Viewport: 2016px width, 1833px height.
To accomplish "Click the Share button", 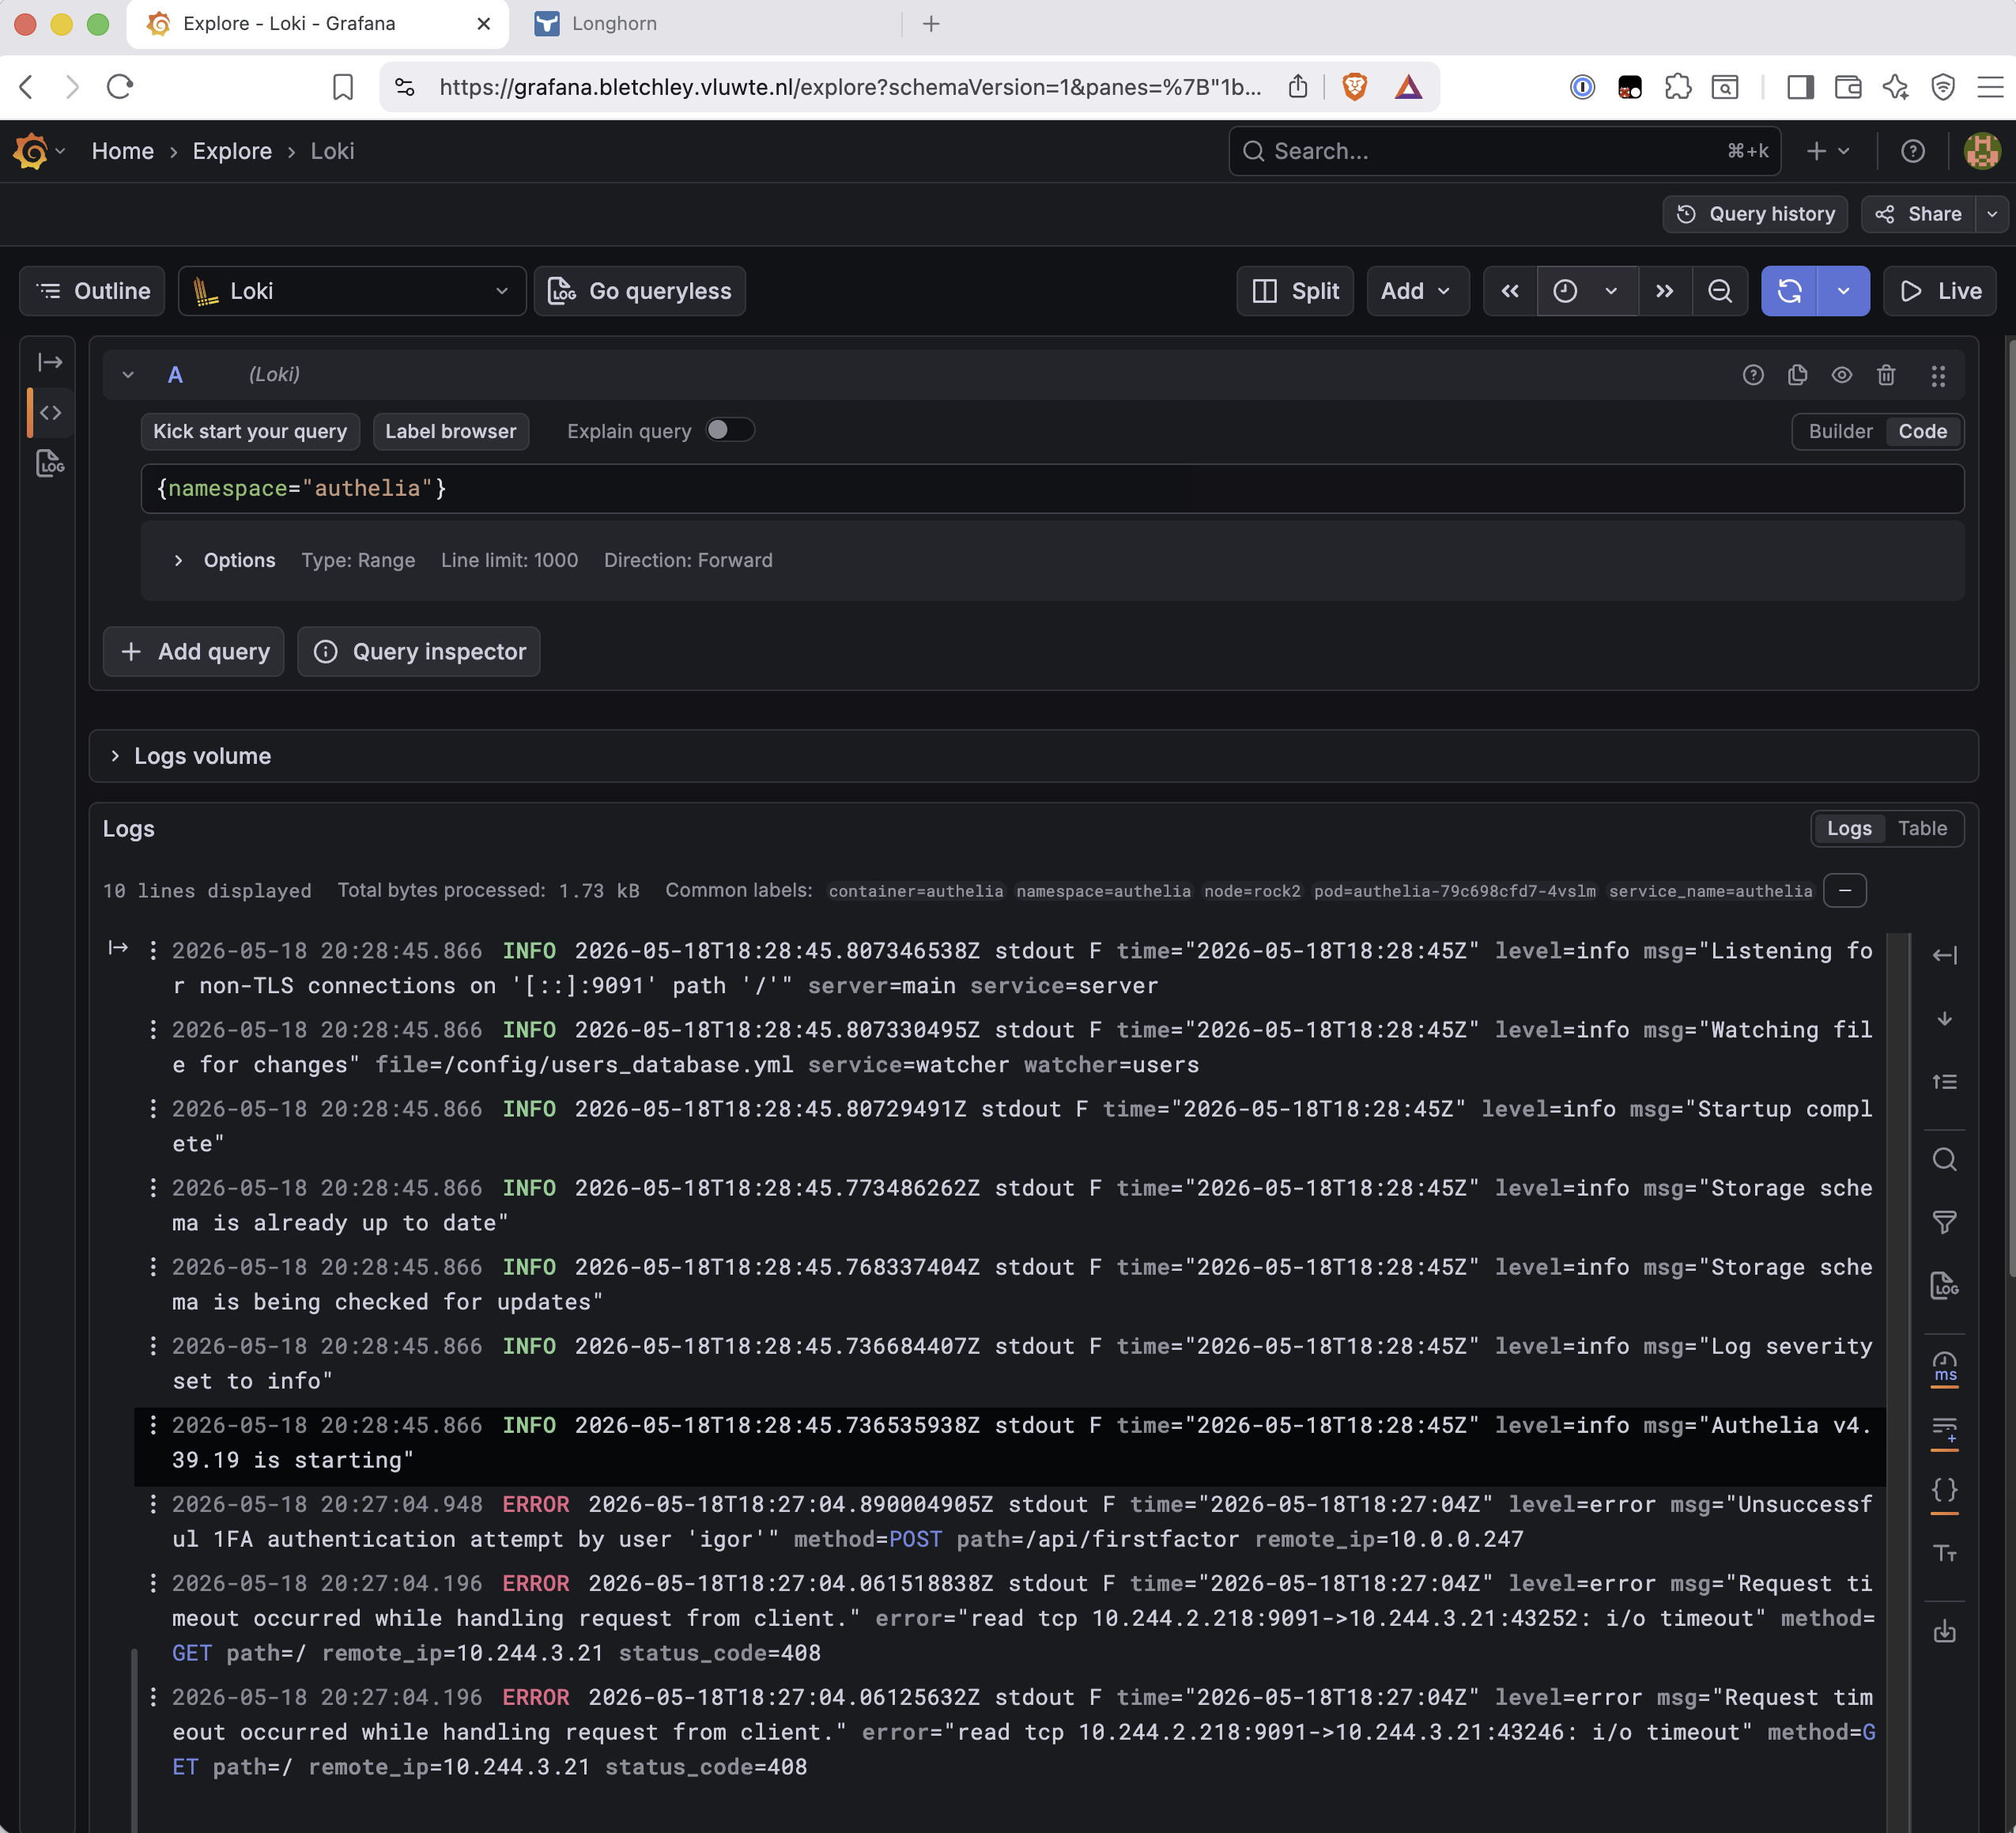I will coord(1918,214).
